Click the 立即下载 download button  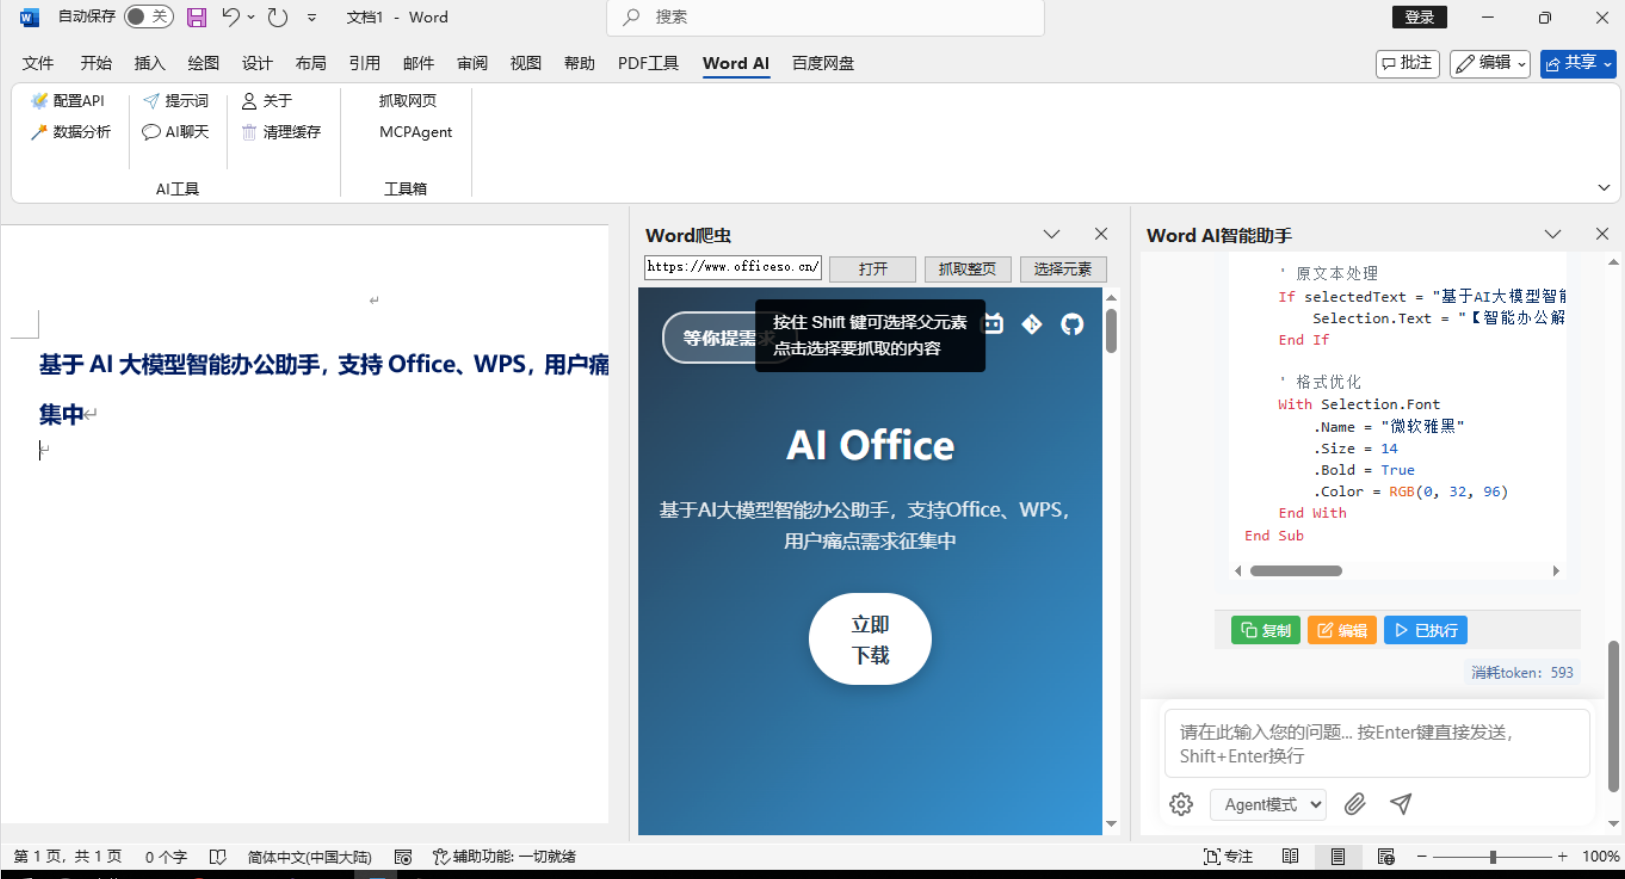[x=870, y=639]
